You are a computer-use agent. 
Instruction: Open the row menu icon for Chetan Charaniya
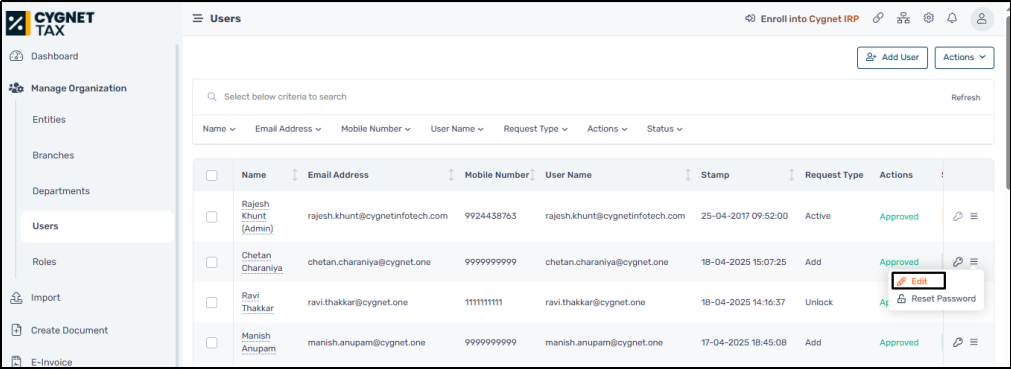(974, 261)
